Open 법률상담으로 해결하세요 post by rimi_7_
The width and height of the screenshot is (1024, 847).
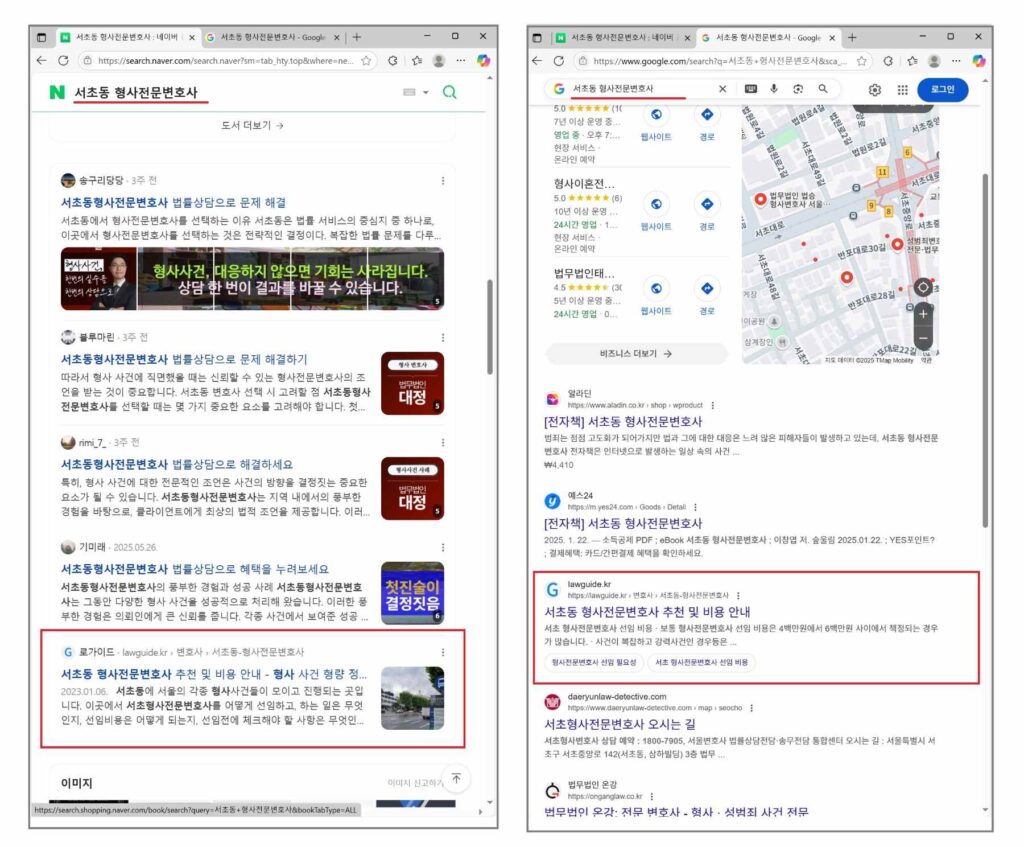point(177,464)
